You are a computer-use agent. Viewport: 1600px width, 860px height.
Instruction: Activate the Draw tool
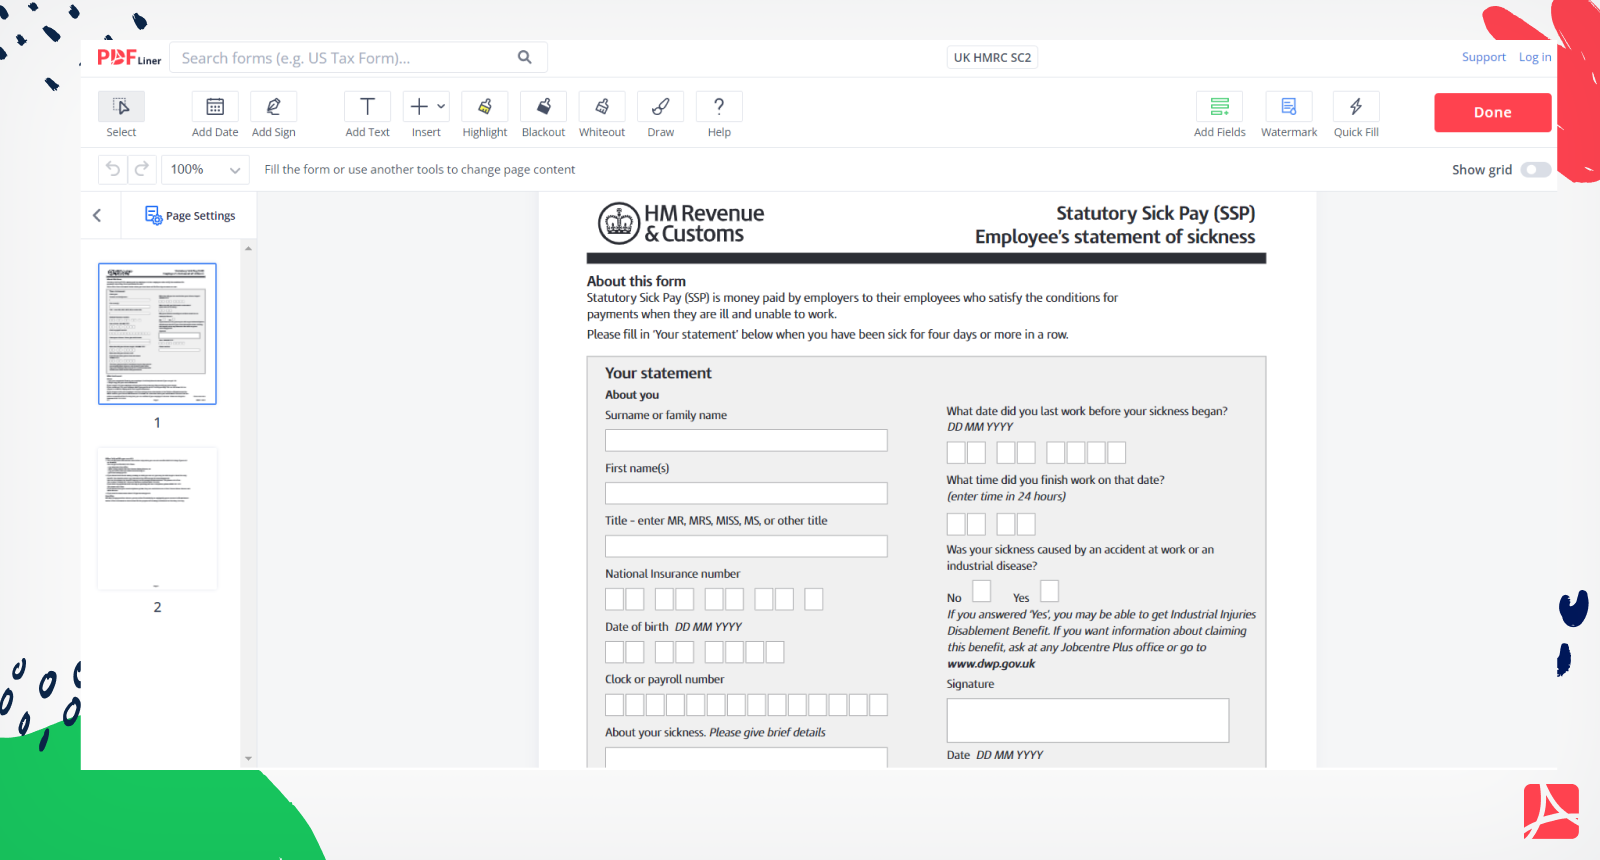pos(660,115)
